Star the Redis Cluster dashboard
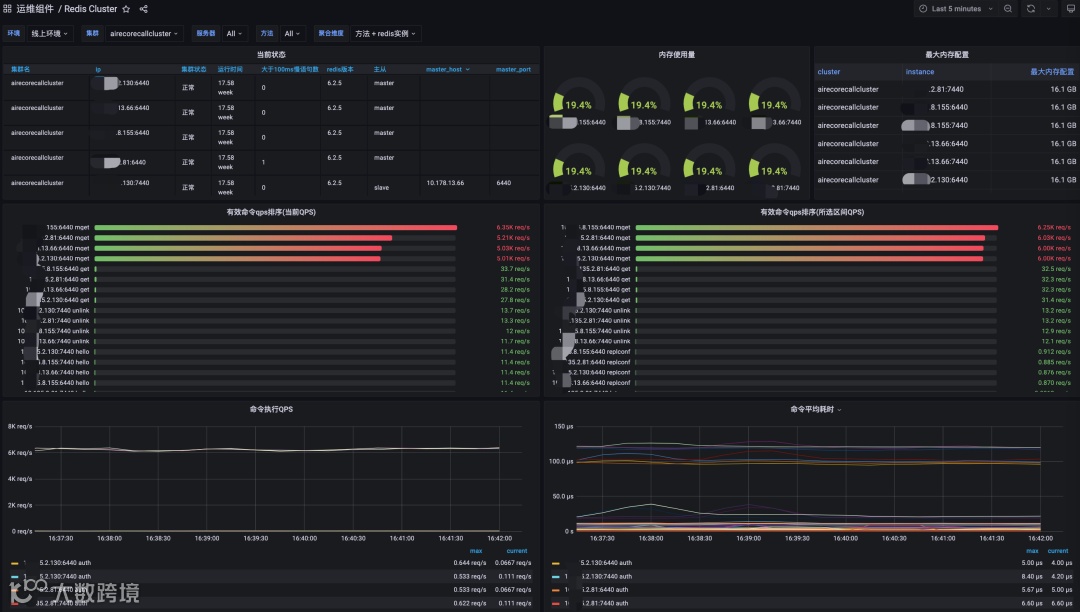The width and height of the screenshot is (1080, 612). (x=126, y=9)
